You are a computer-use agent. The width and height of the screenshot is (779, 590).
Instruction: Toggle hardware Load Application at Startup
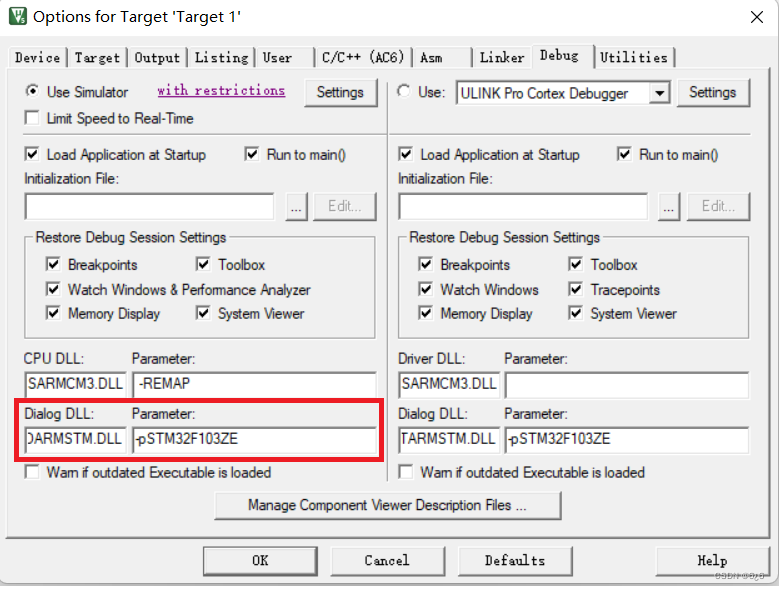405,154
